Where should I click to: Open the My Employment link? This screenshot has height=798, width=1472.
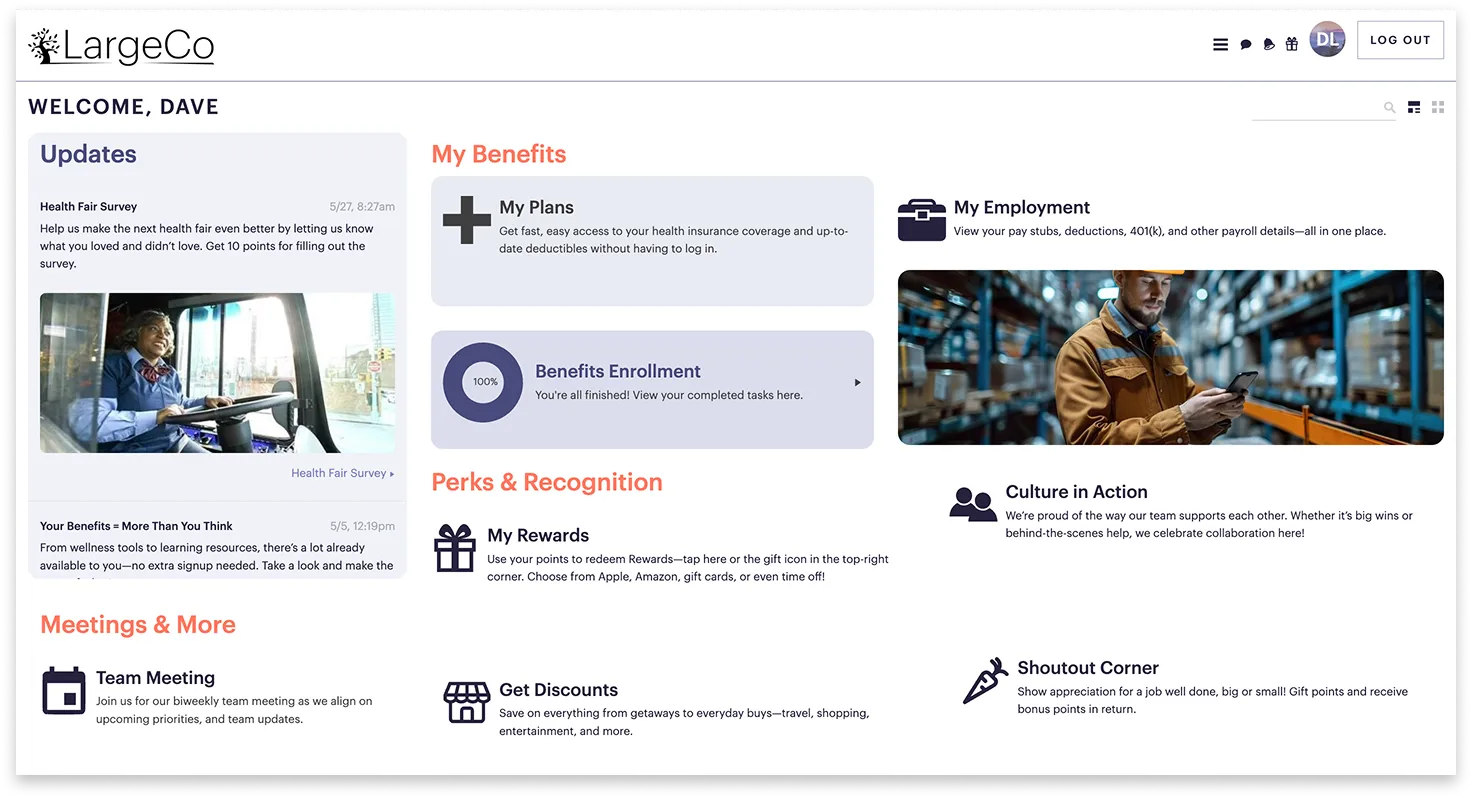click(x=1022, y=207)
